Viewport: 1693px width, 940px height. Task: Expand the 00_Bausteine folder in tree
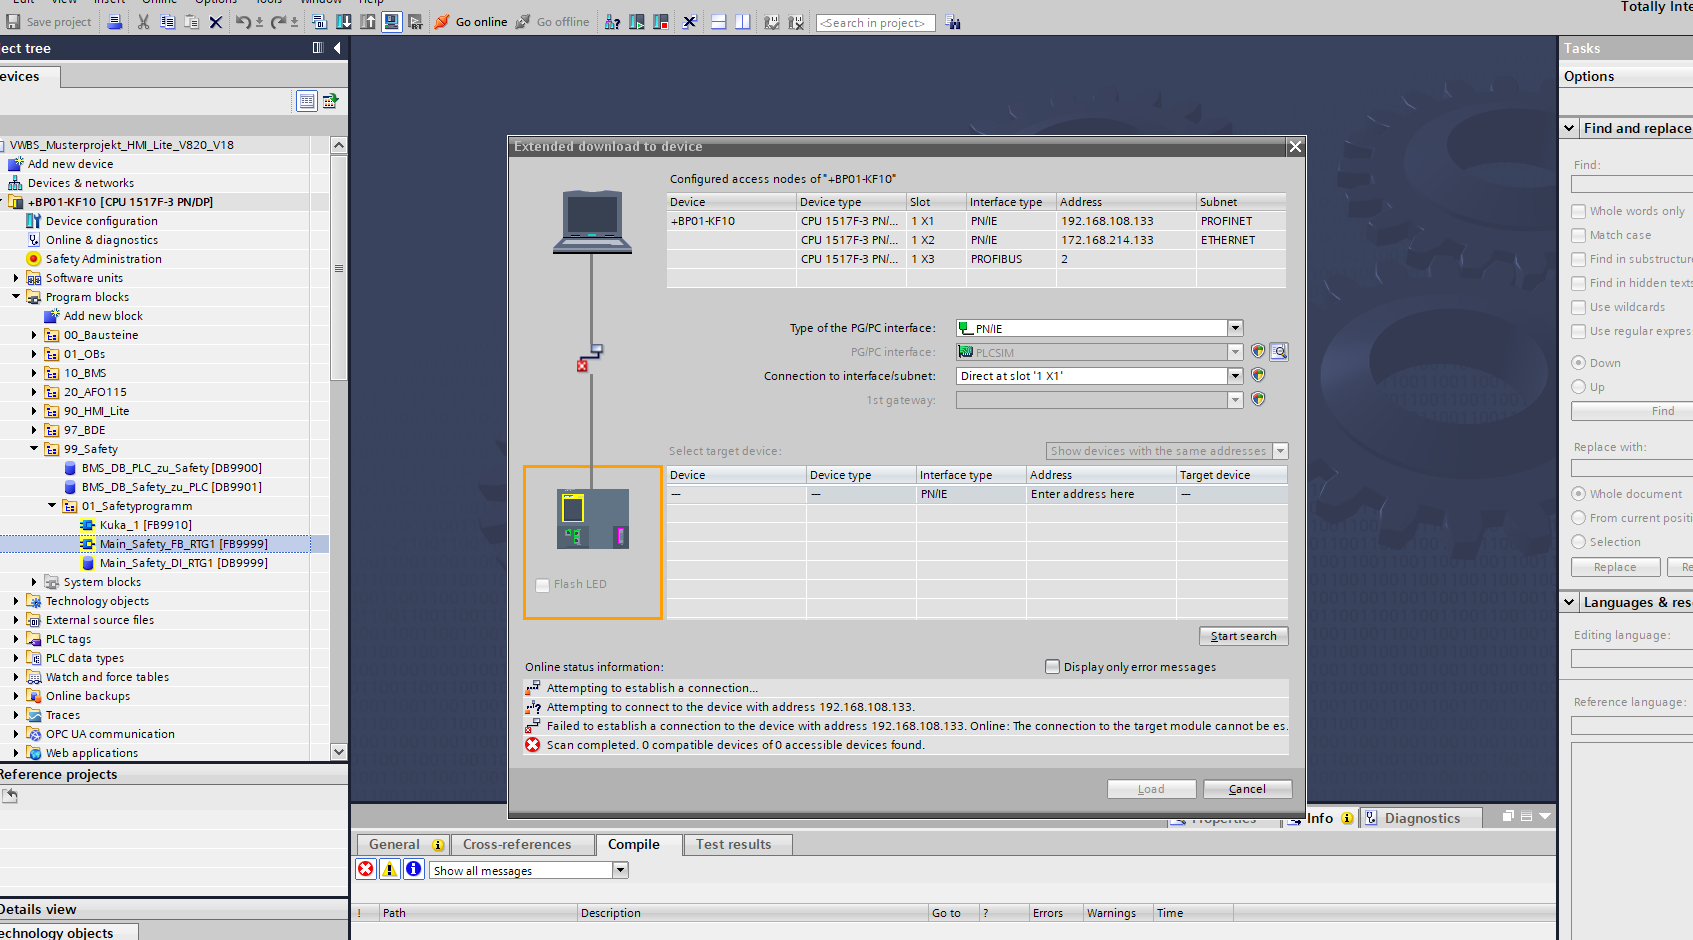tap(34, 335)
